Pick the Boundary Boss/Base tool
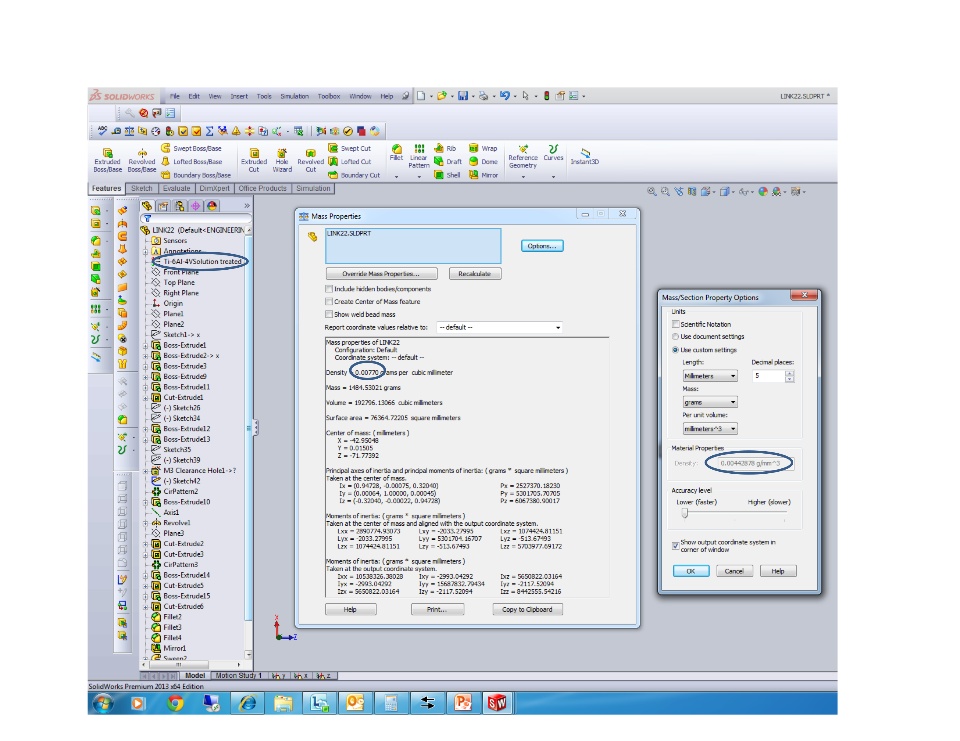Viewport: 960px width, 741px height. (x=196, y=175)
